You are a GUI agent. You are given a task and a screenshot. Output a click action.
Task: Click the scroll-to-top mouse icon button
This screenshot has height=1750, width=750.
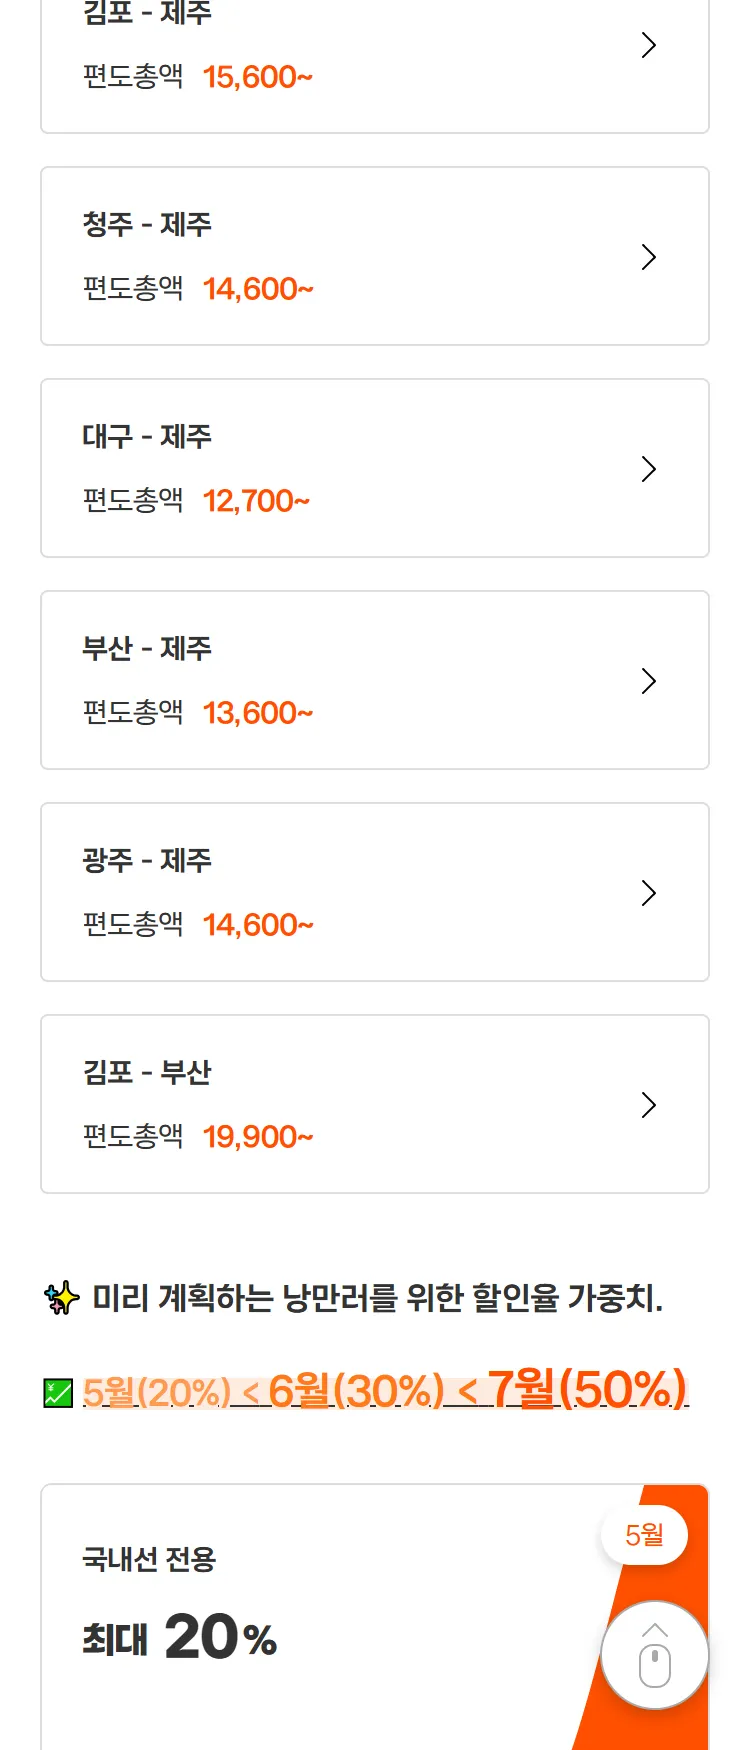pyautogui.click(x=654, y=1655)
